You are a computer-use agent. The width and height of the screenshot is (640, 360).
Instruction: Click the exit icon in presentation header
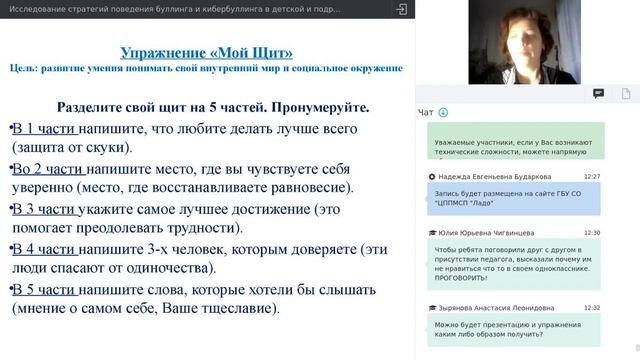(401, 9)
